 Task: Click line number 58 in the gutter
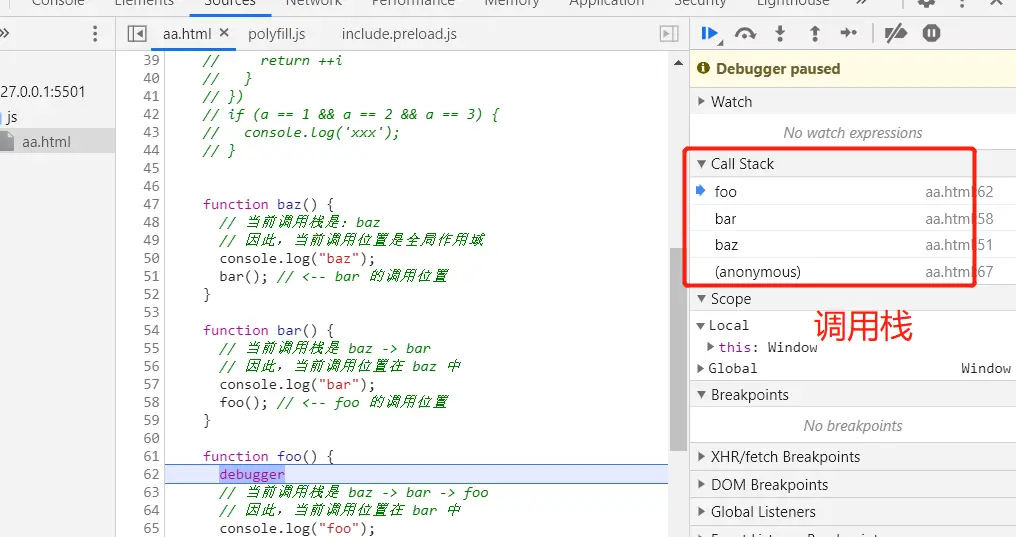(x=151, y=402)
